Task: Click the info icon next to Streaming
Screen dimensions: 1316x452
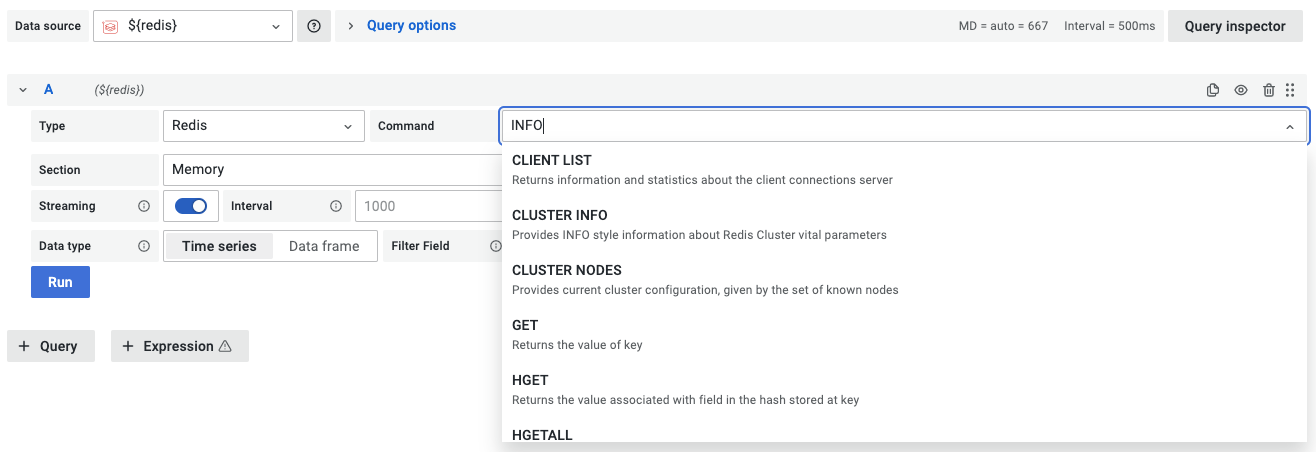Action: (143, 206)
